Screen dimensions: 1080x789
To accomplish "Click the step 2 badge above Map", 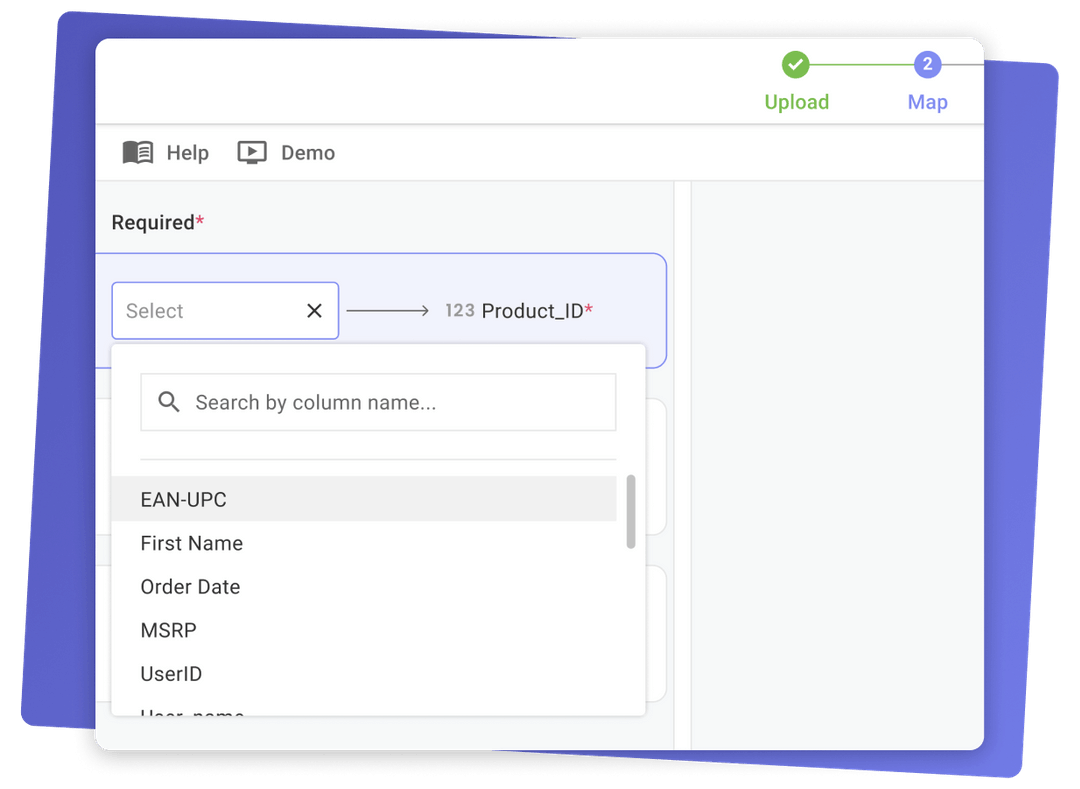I will coord(927,64).
